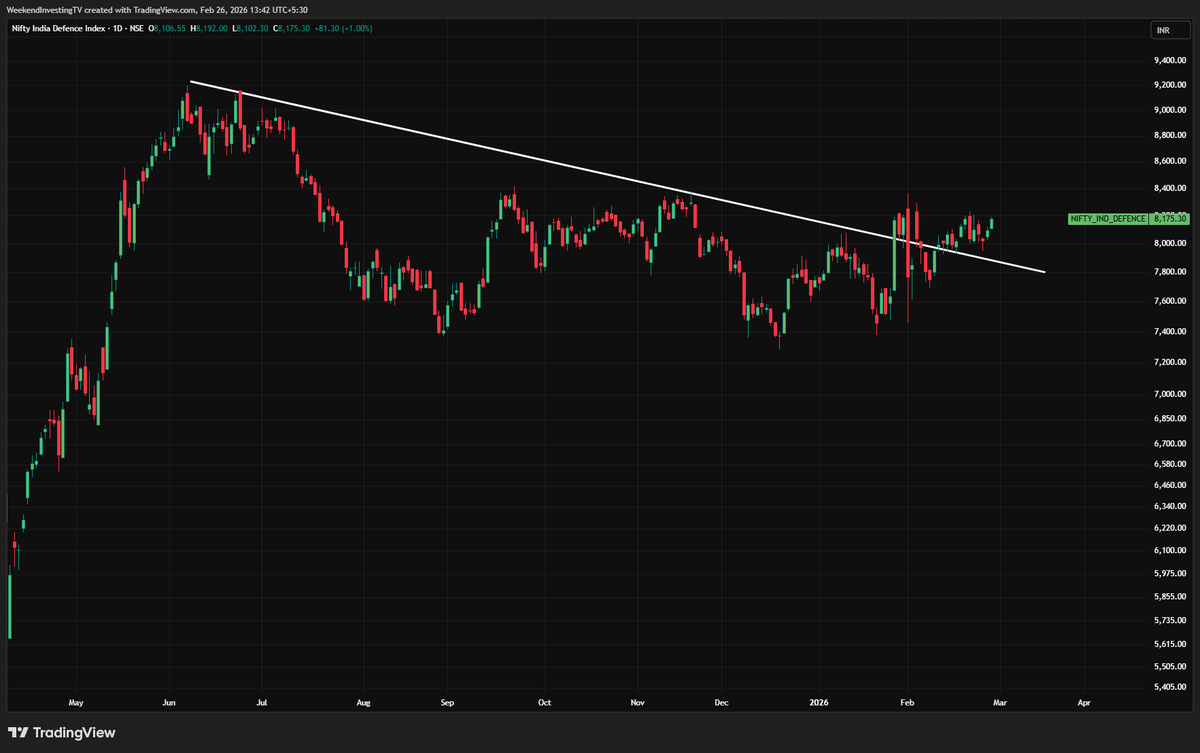
Task: Click the 7,800.00 price axis label
Action: [1170, 272]
